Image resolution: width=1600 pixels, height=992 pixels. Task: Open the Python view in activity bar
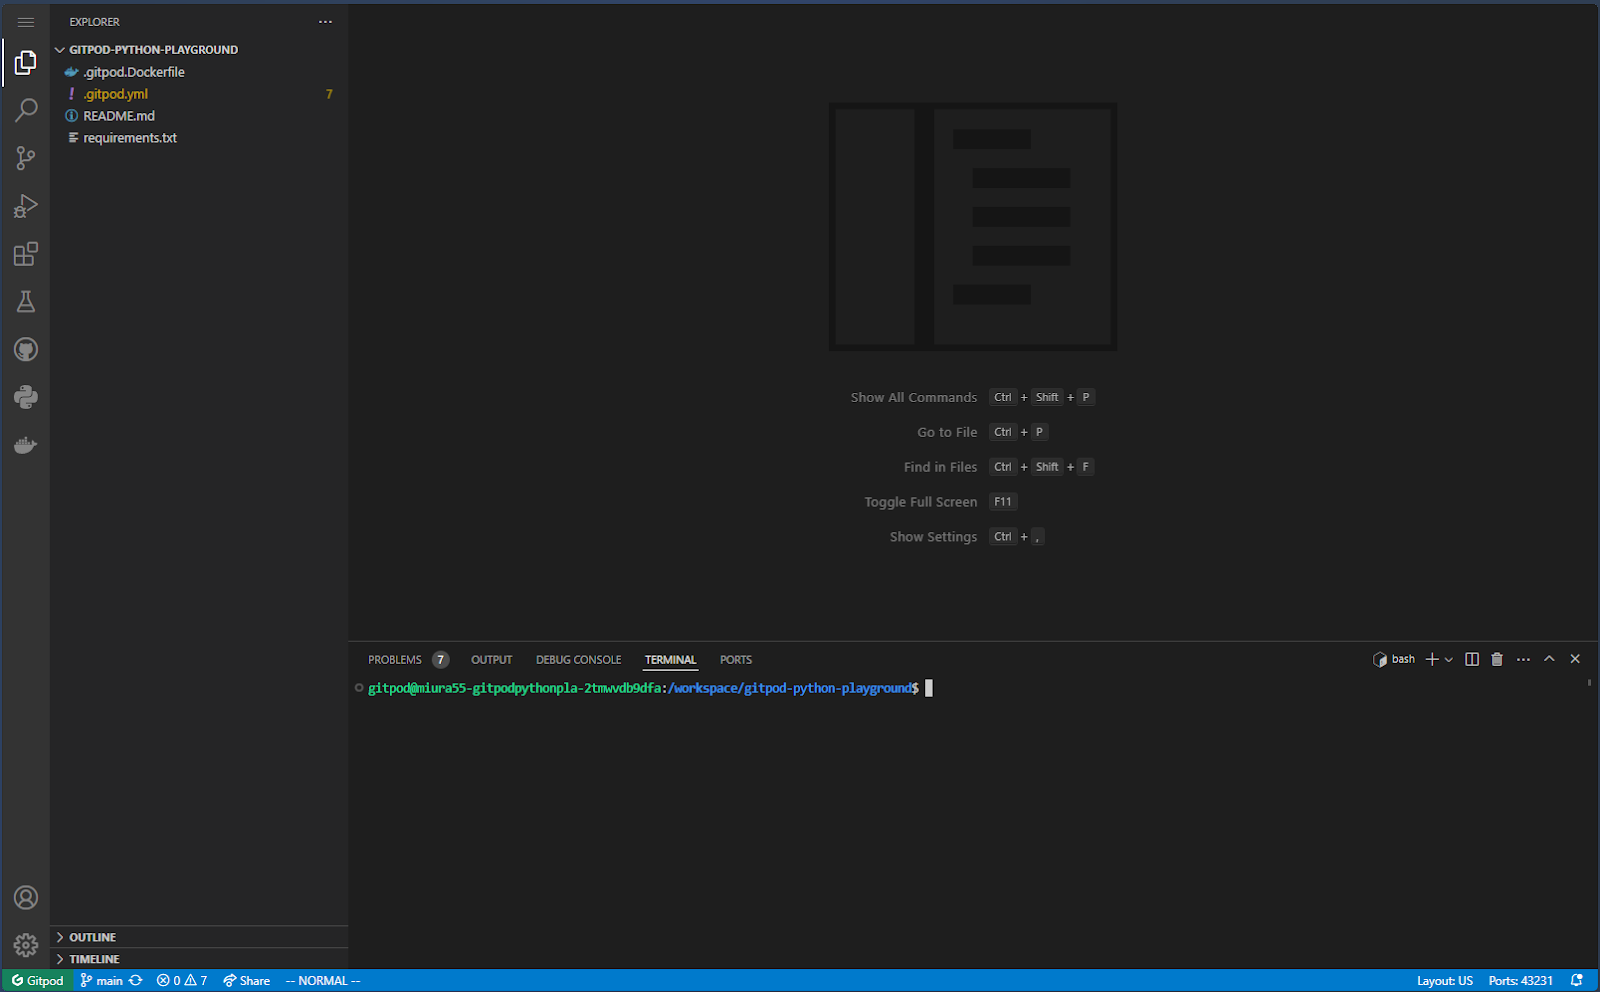click(x=26, y=398)
